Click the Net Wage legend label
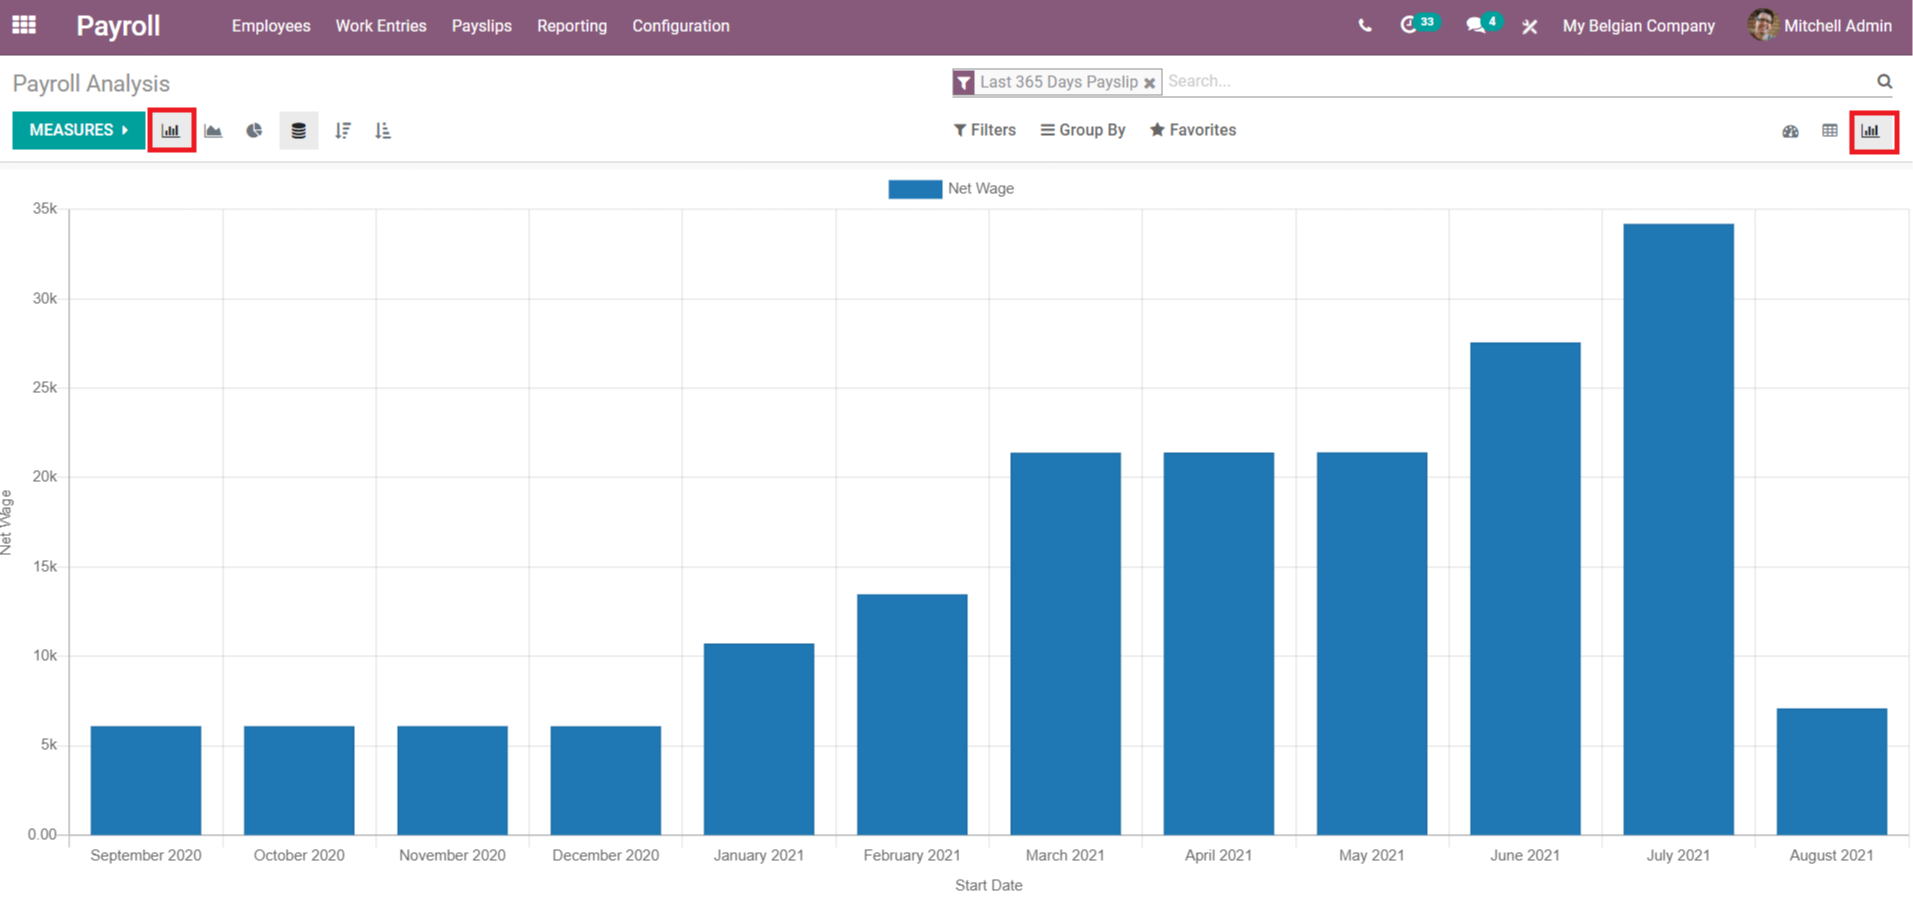This screenshot has width=1913, height=897. coord(981,188)
